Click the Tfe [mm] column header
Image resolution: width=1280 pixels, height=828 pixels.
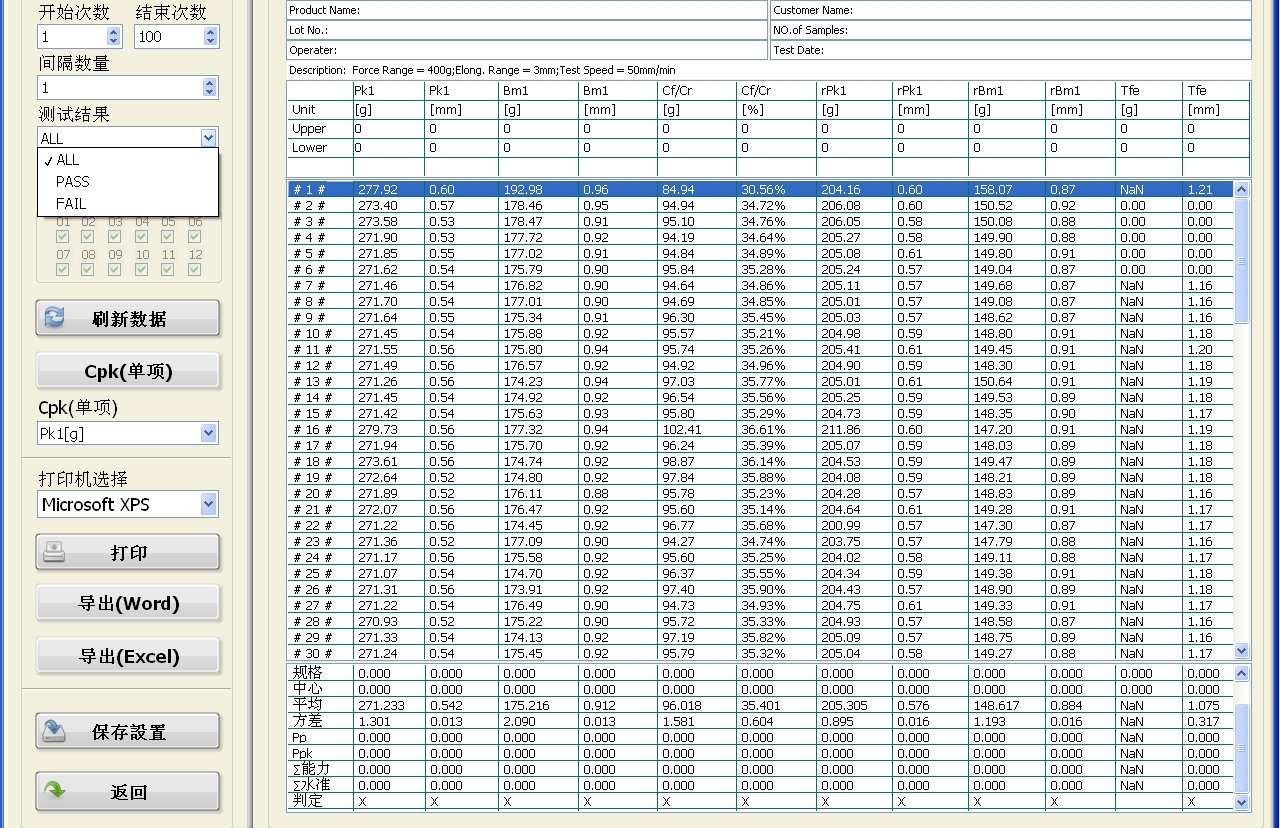point(1217,100)
